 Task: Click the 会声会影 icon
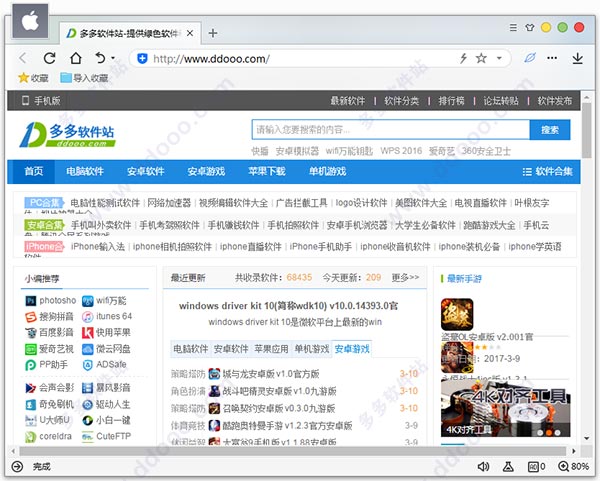pos(30,388)
